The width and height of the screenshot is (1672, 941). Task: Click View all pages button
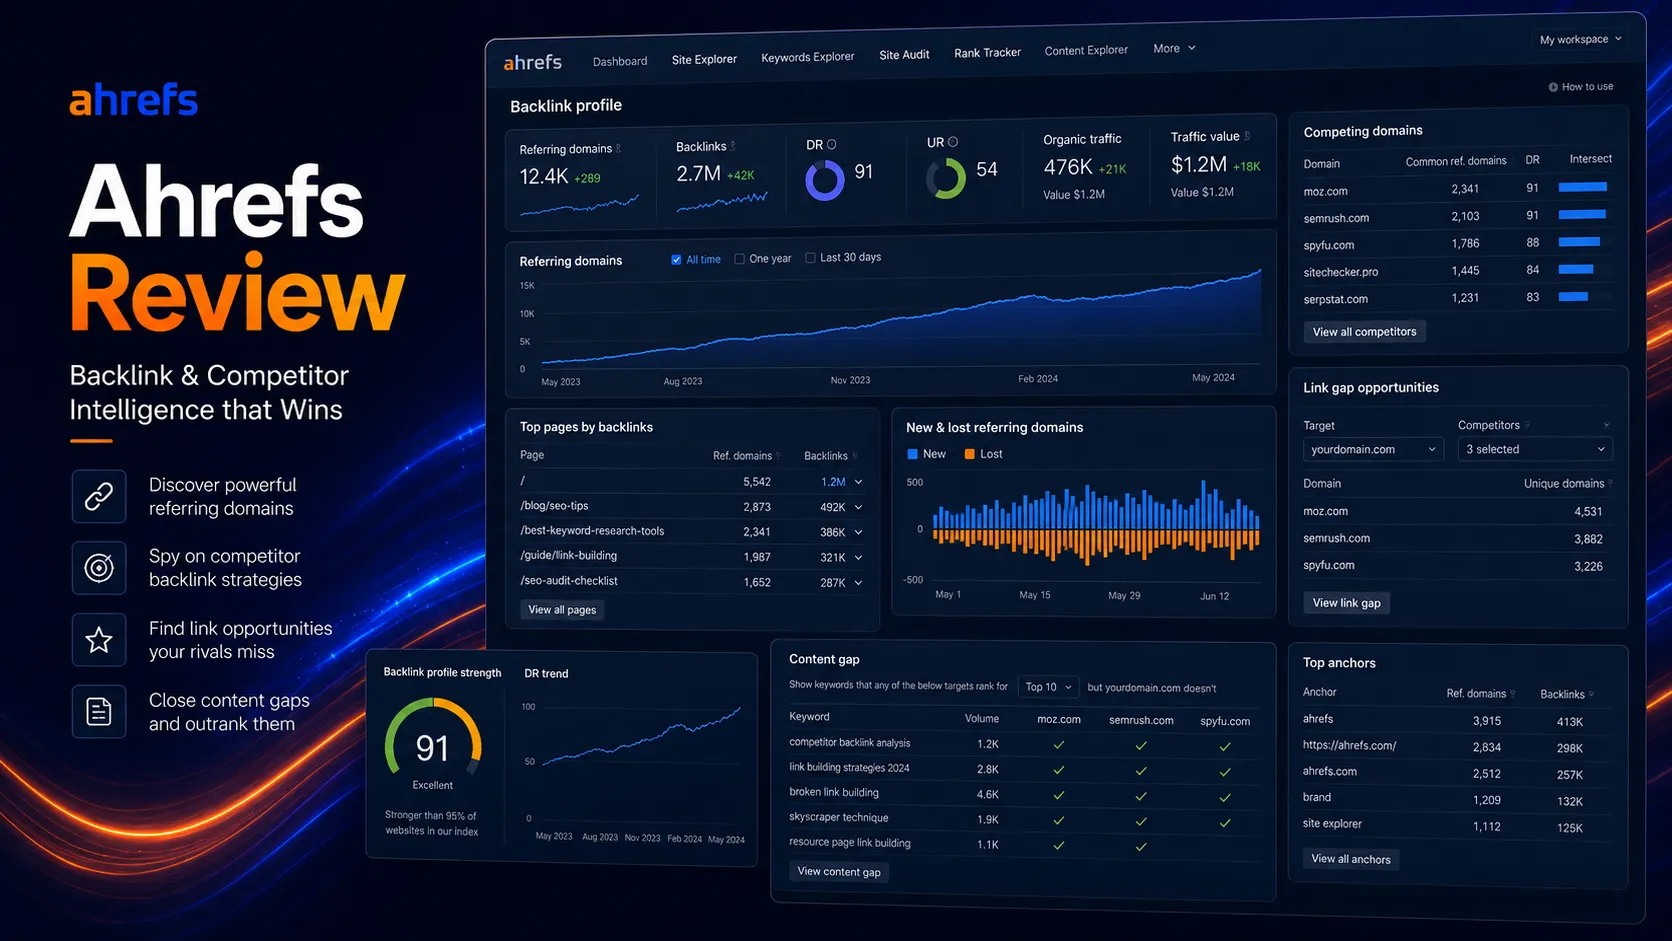coord(562,610)
